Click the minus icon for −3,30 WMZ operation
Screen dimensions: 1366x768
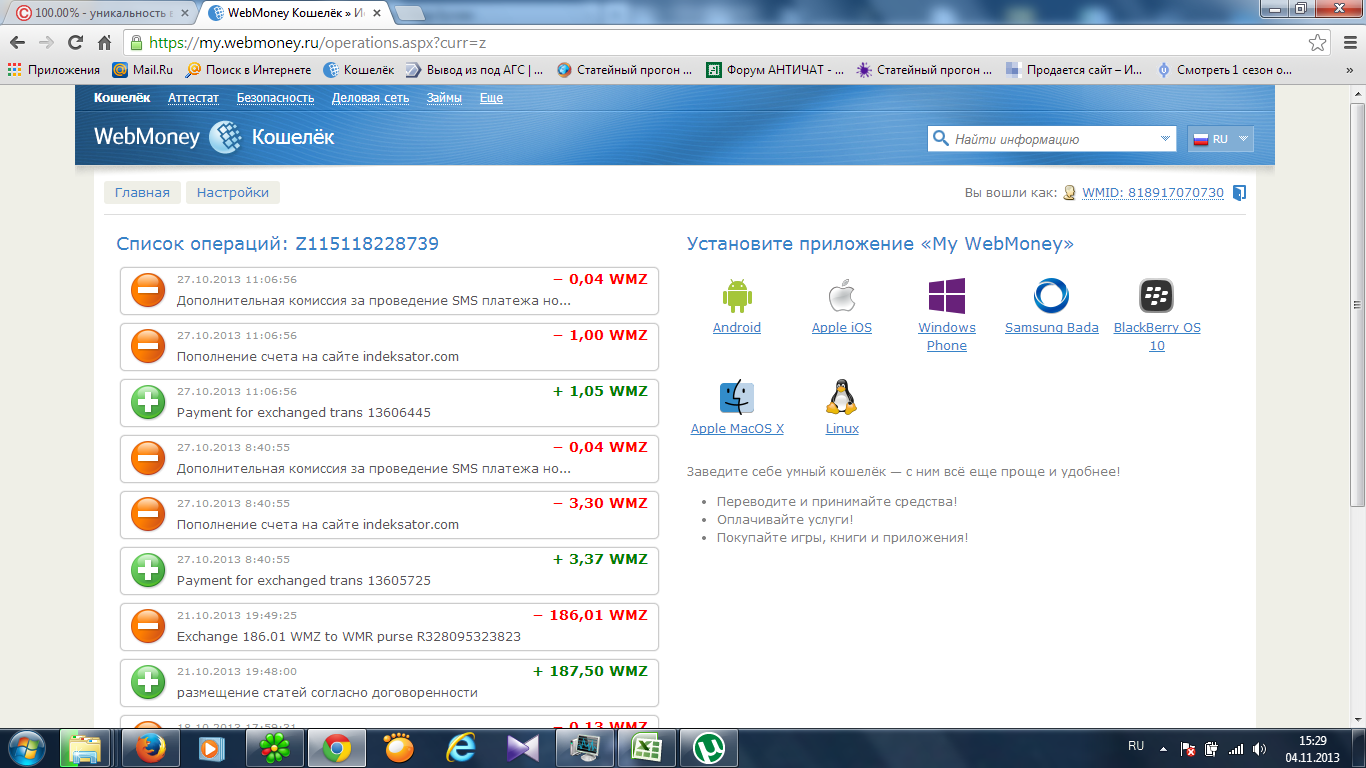coord(148,514)
